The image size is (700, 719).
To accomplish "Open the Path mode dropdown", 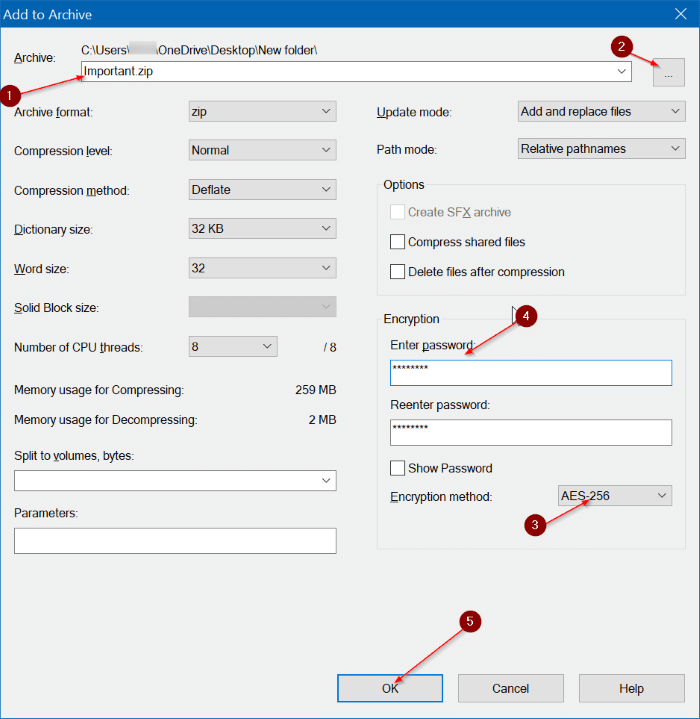I will coord(601,149).
